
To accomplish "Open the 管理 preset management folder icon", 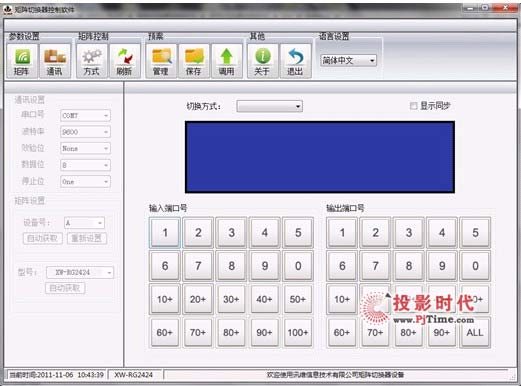I will pyautogui.click(x=161, y=61).
